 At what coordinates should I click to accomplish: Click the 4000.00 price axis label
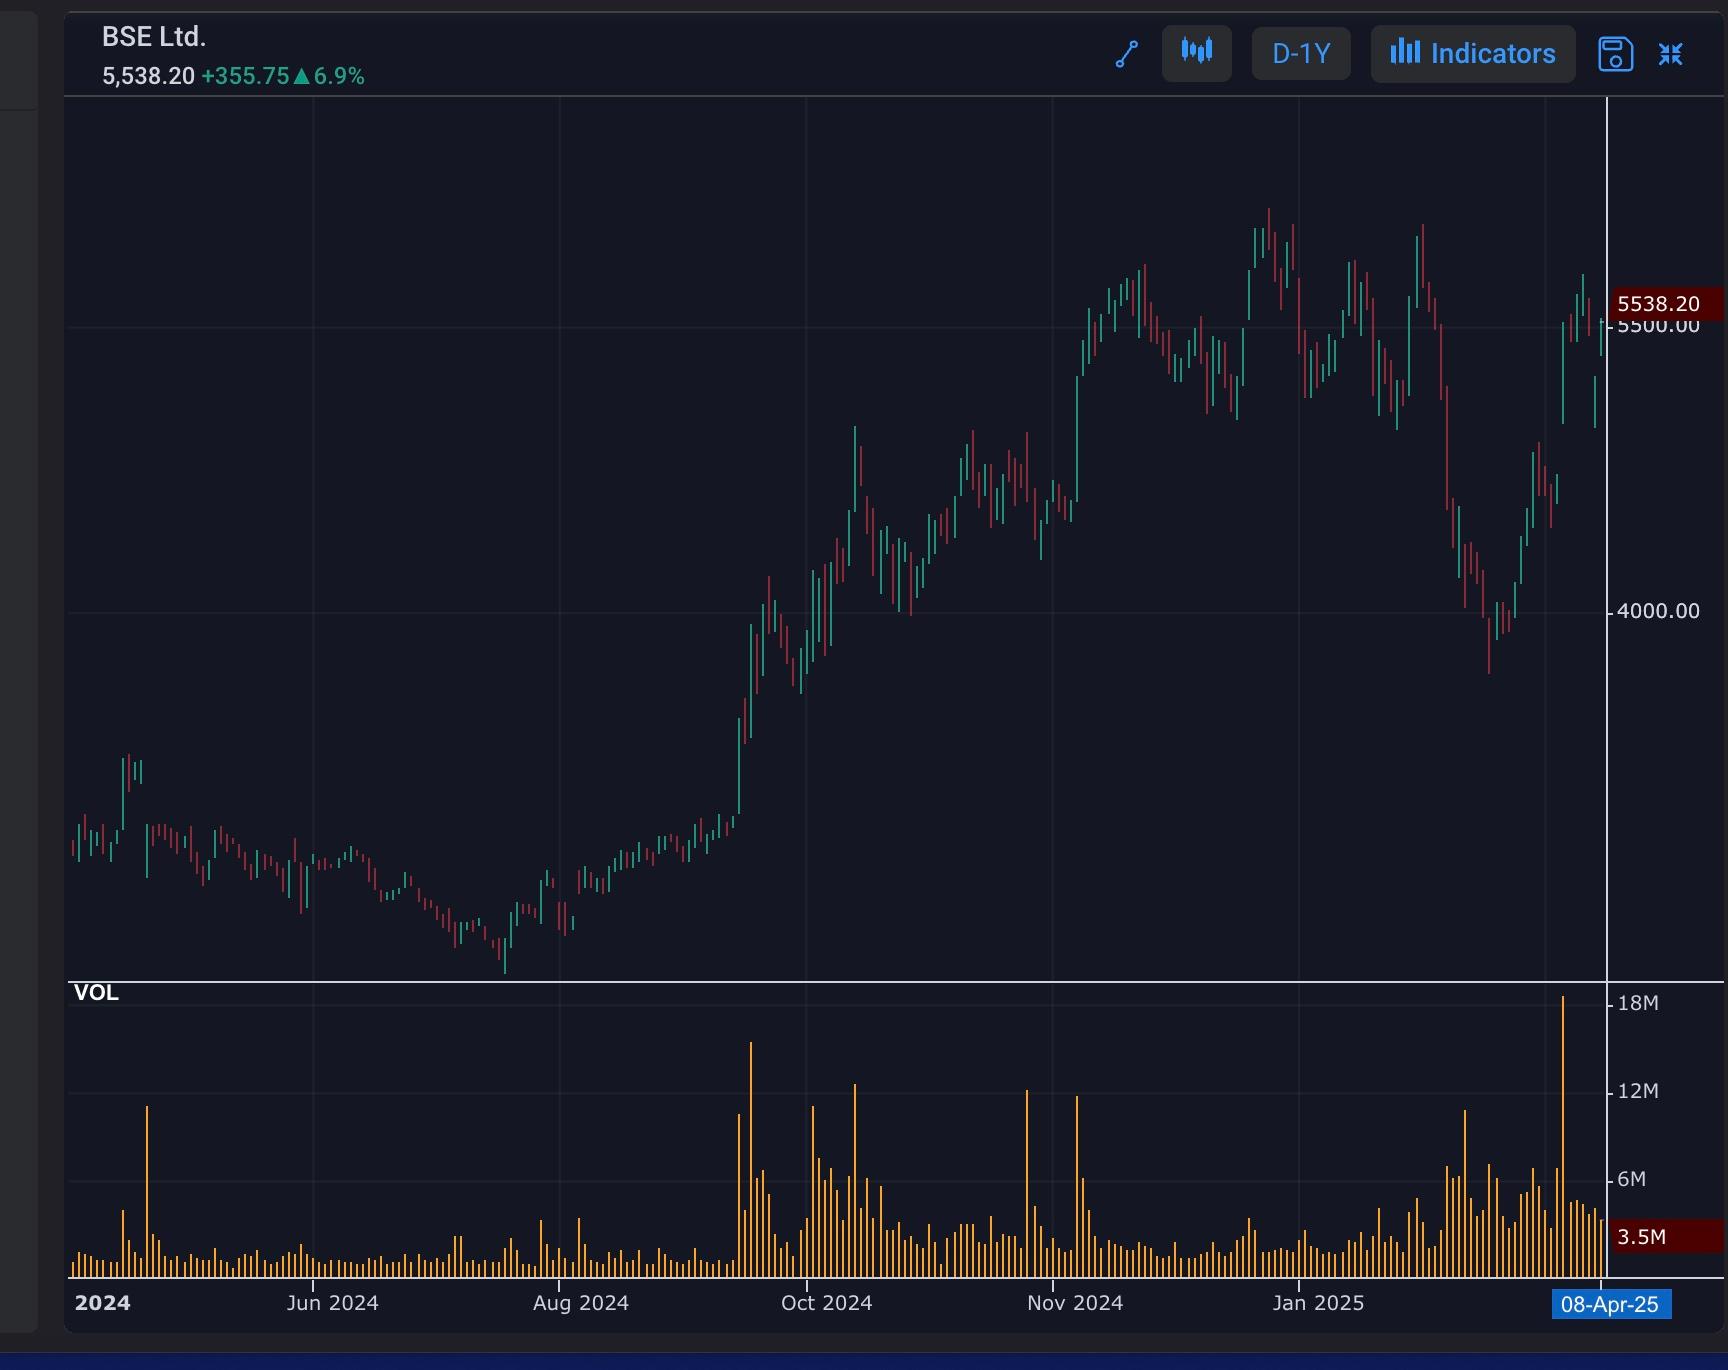point(1658,611)
